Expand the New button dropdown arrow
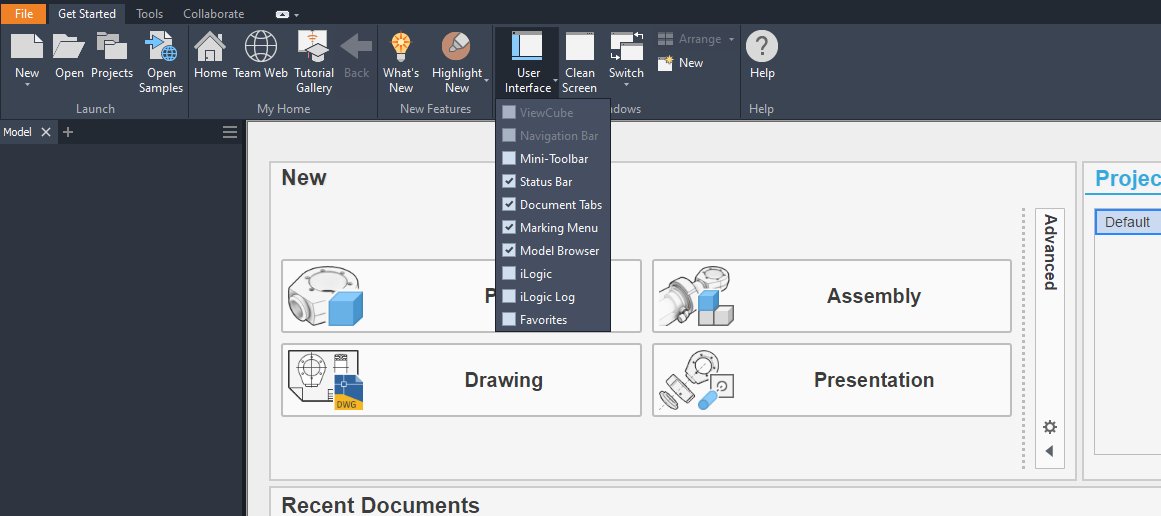The height and width of the screenshot is (516, 1161). (x=27, y=84)
